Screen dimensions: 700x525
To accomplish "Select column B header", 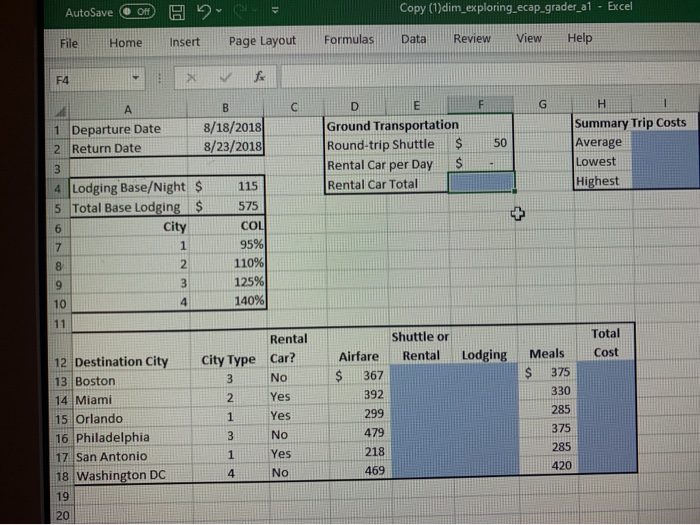I will [x=225, y=108].
